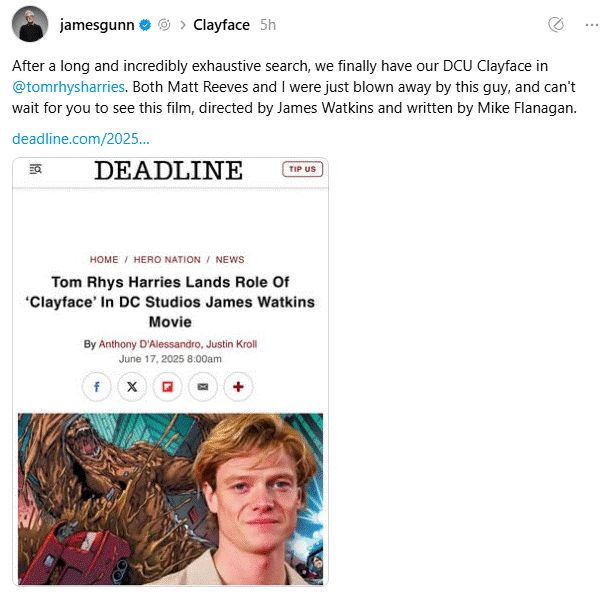612x596 pixels.
Task: Click the Deadline search menu icon
Action: tap(36, 169)
